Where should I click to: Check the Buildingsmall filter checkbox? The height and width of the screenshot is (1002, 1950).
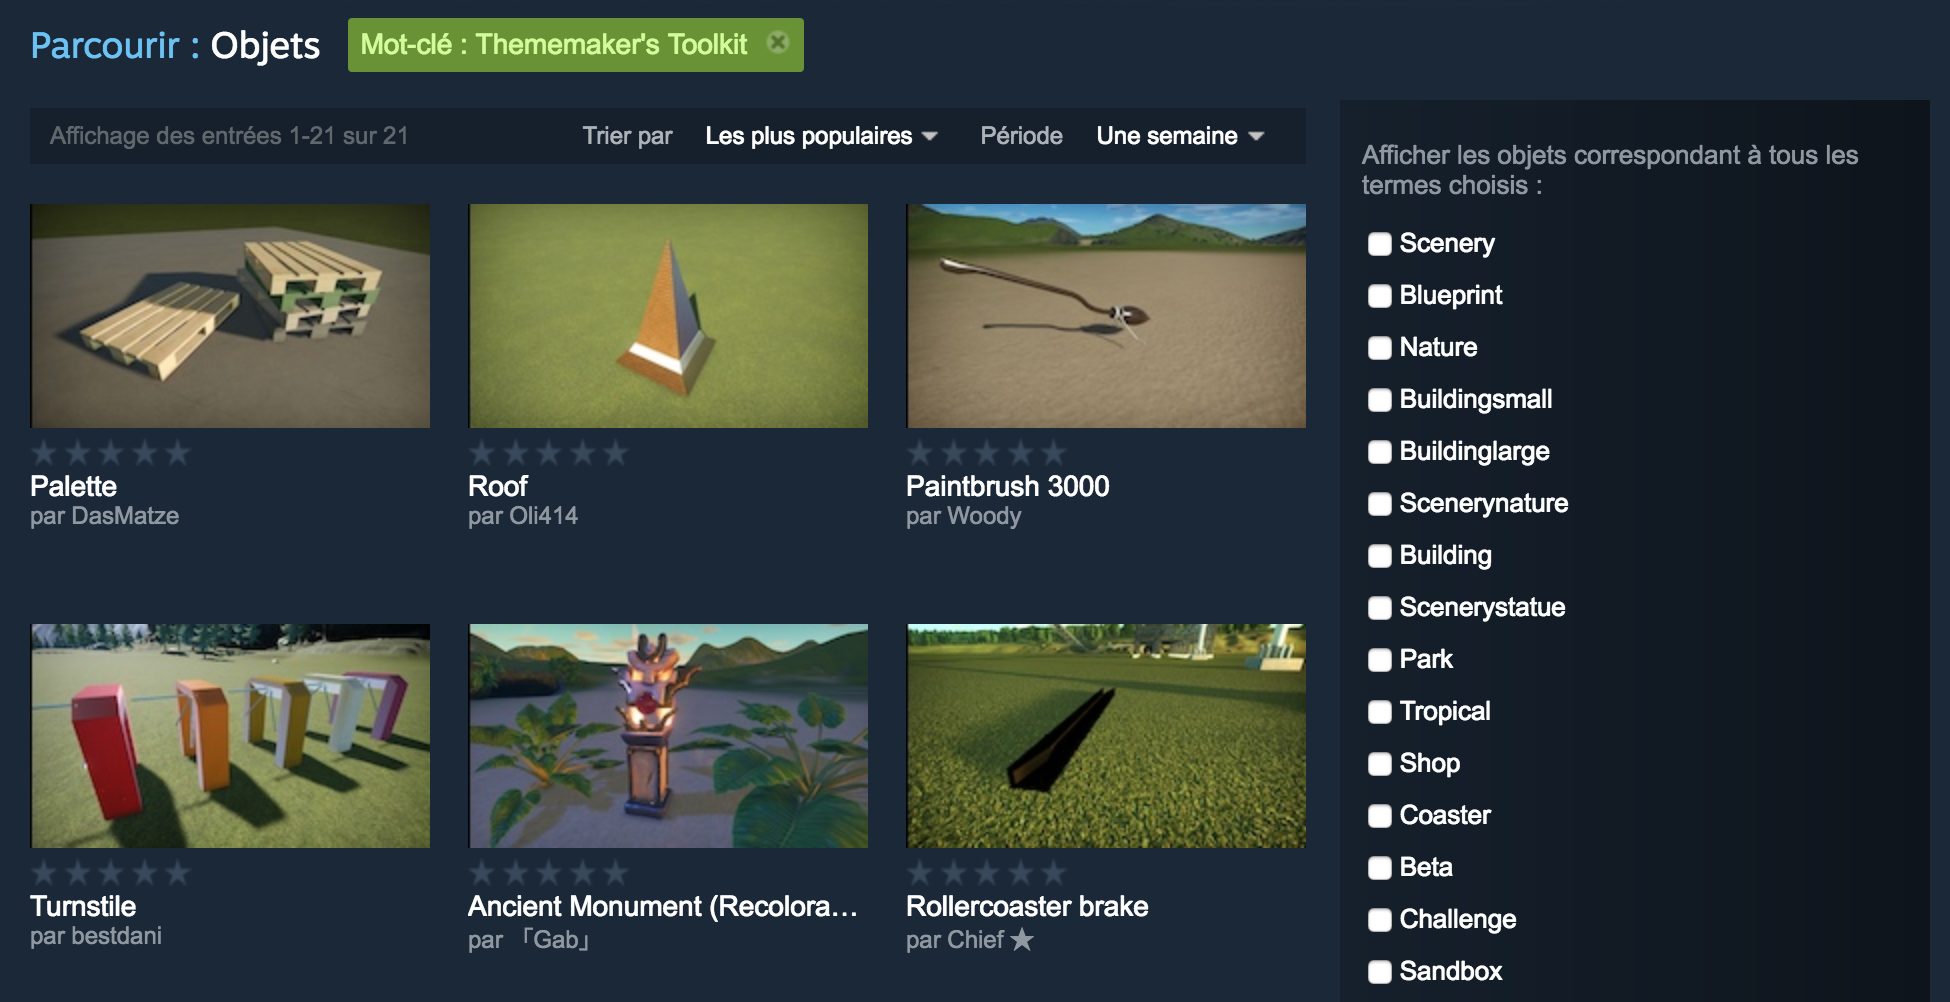coord(1379,400)
